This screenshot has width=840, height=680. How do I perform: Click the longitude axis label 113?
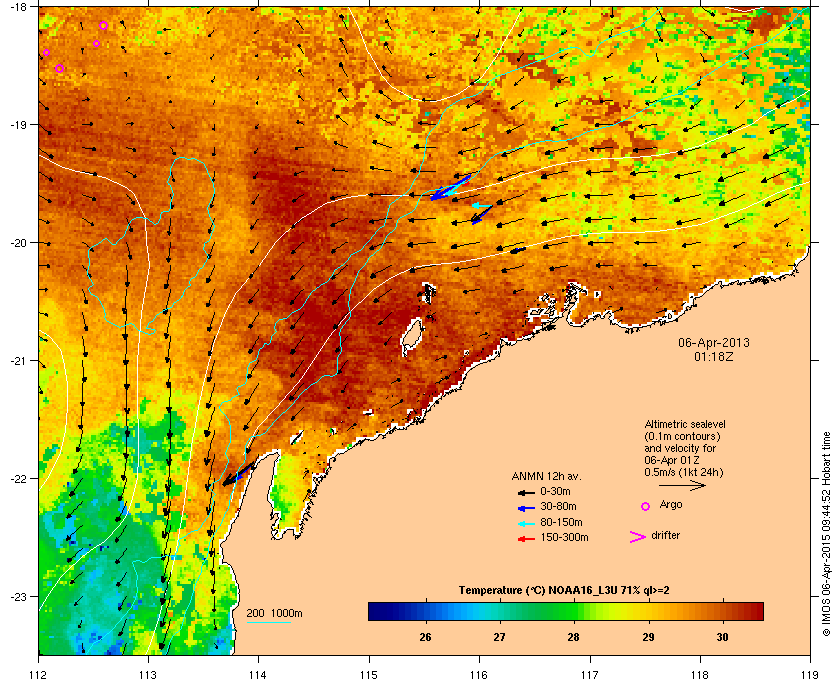pos(148,675)
